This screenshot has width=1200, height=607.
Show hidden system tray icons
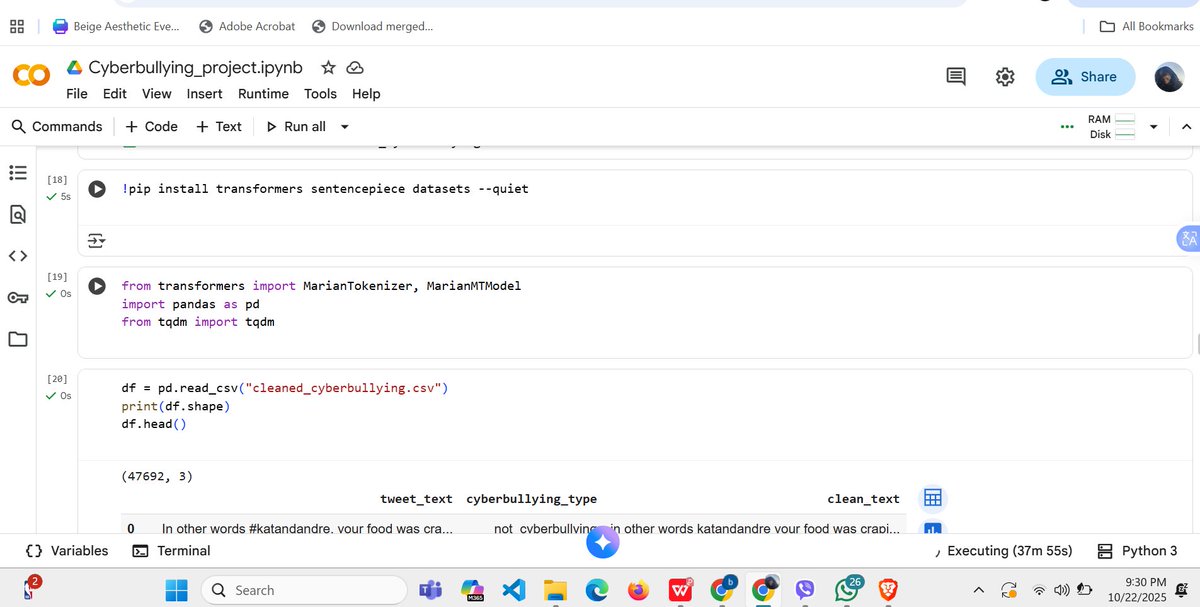978,590
